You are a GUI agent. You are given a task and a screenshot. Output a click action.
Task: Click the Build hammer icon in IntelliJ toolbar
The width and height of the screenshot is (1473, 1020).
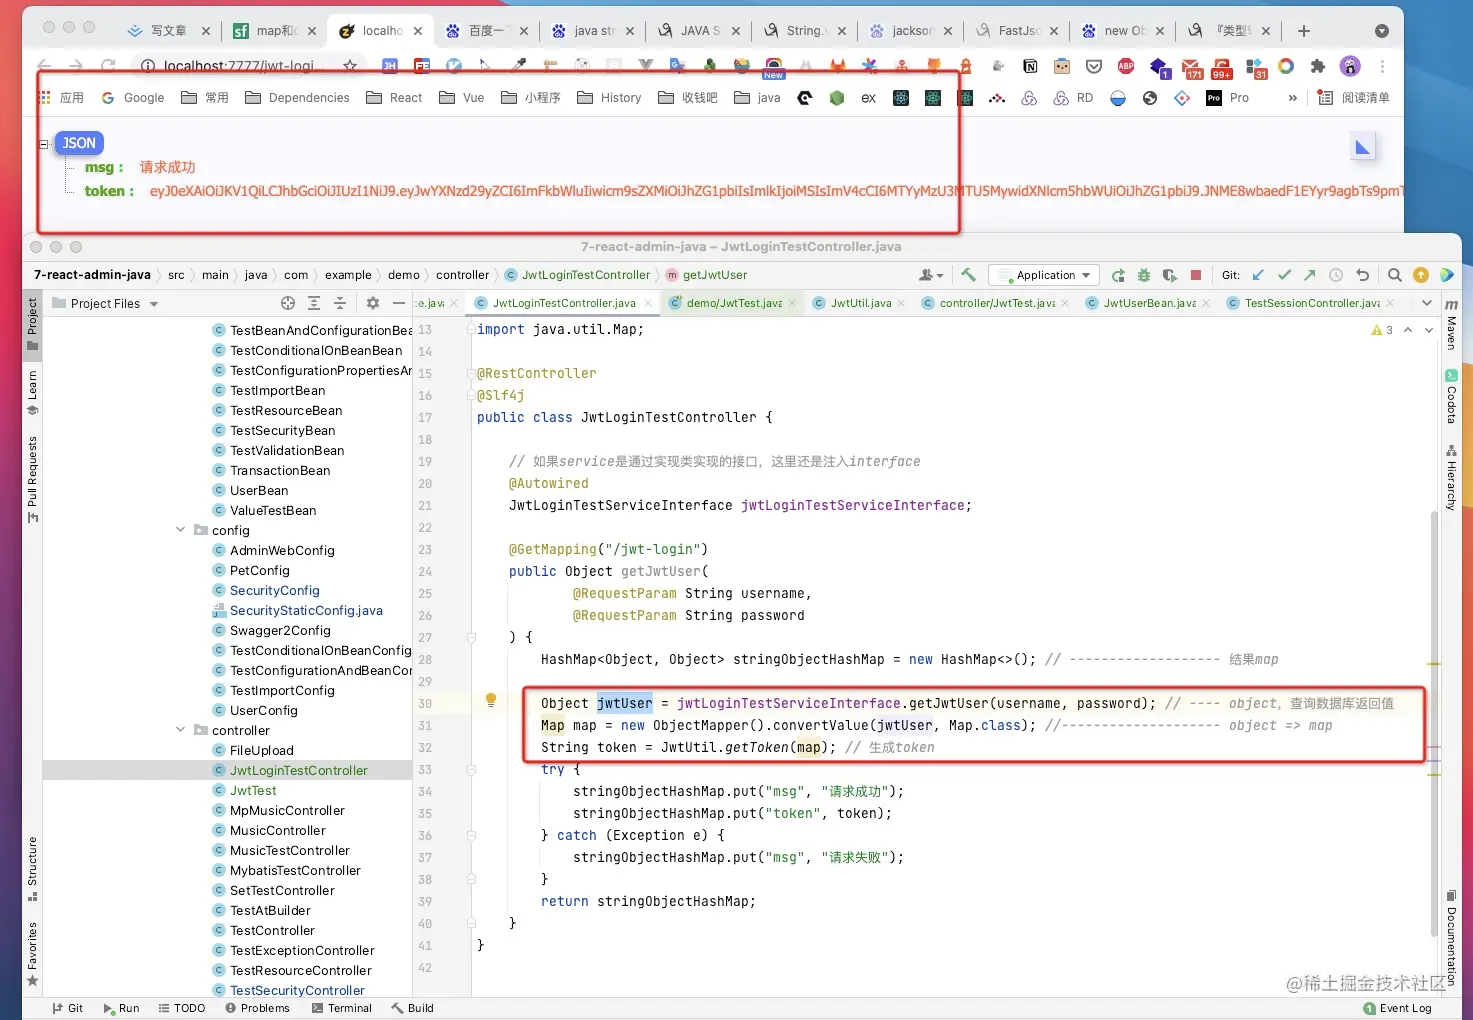tap(968, 275)
